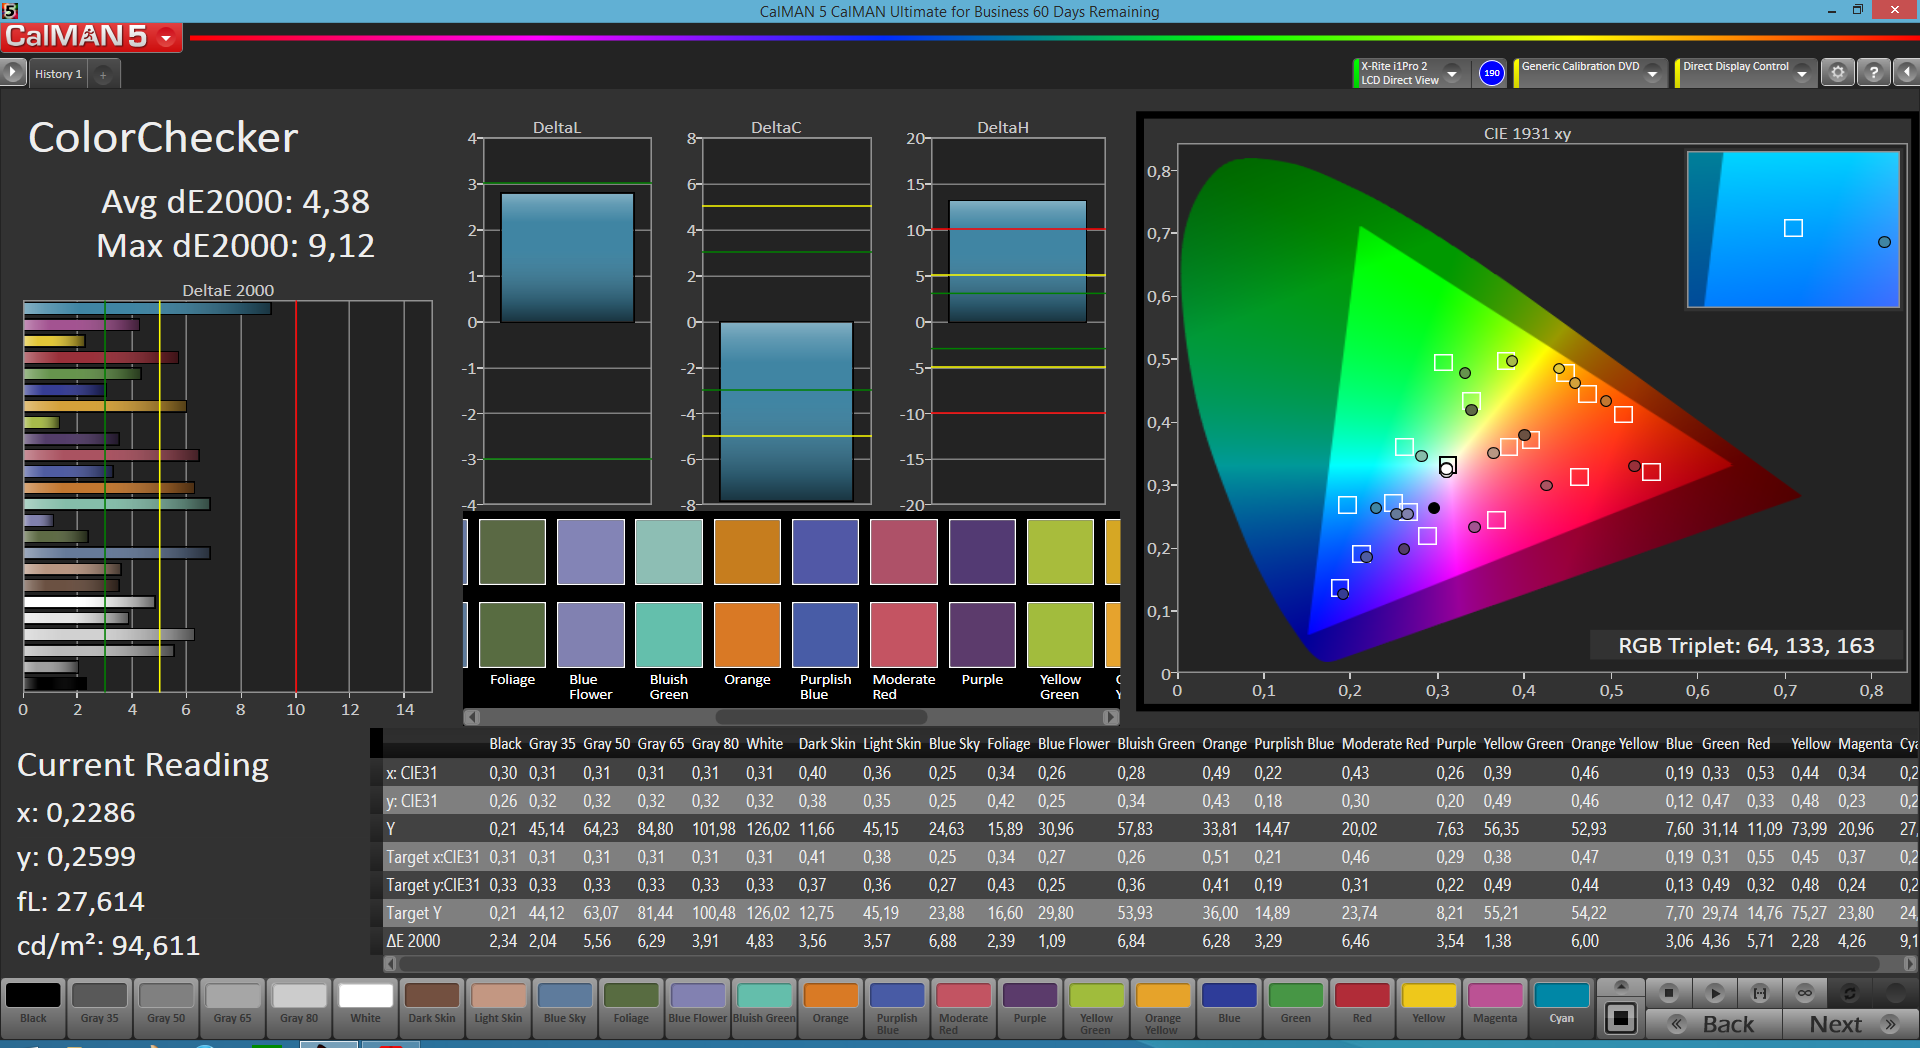Open the settings gear
The height and width of the screenshot is (1048, 1920).
pyautogui.click(x=1837, y=73)
